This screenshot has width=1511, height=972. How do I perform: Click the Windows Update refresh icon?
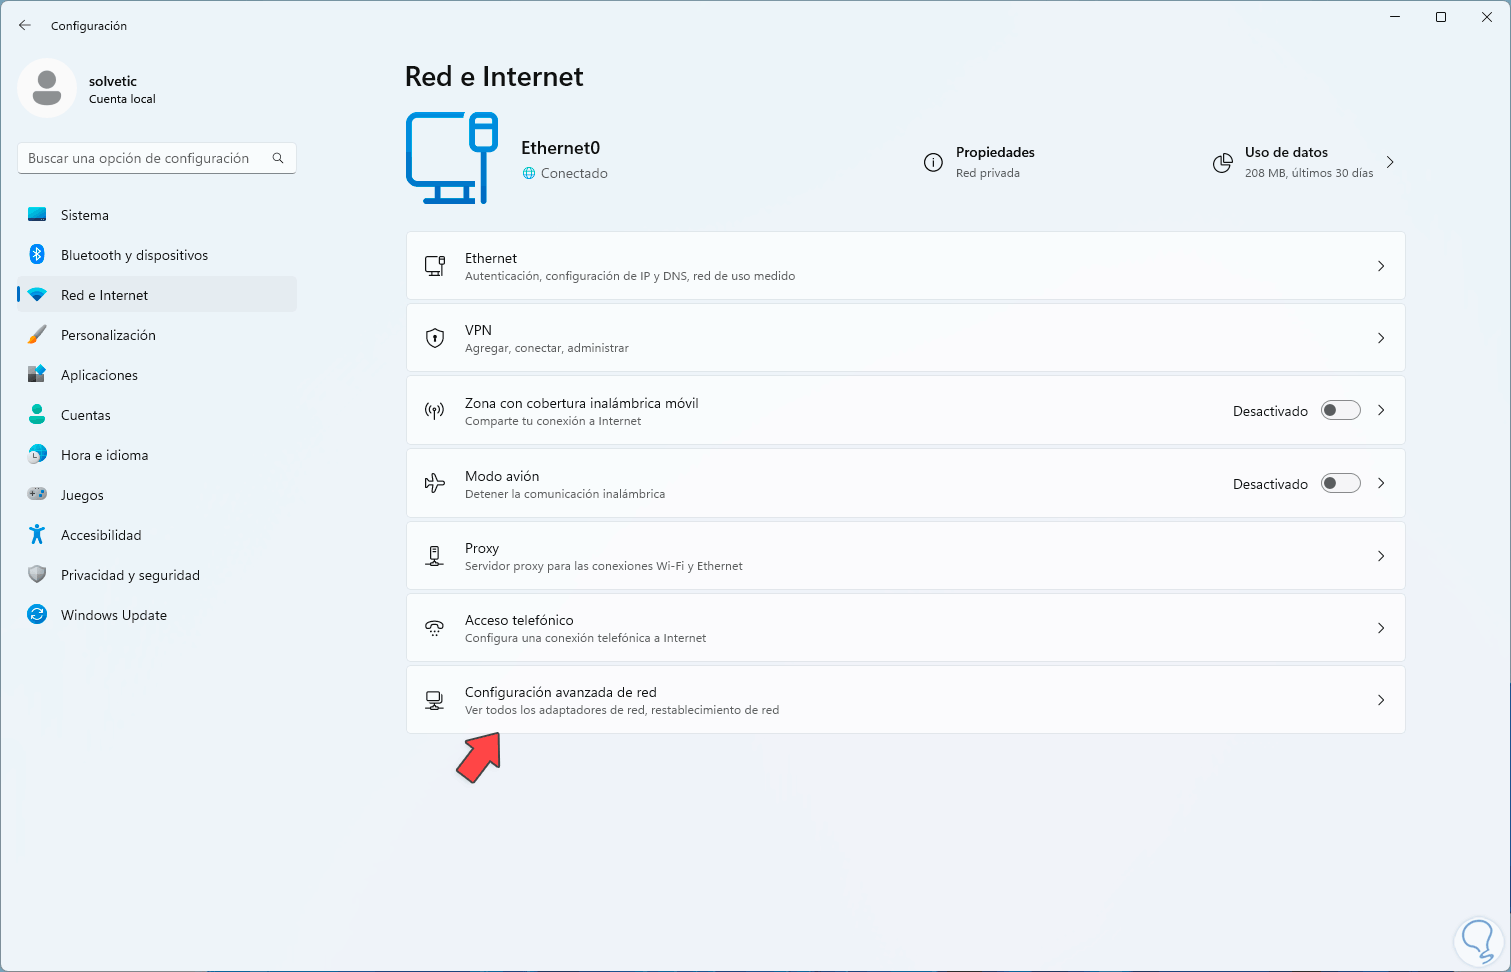[x=37, y=615]
